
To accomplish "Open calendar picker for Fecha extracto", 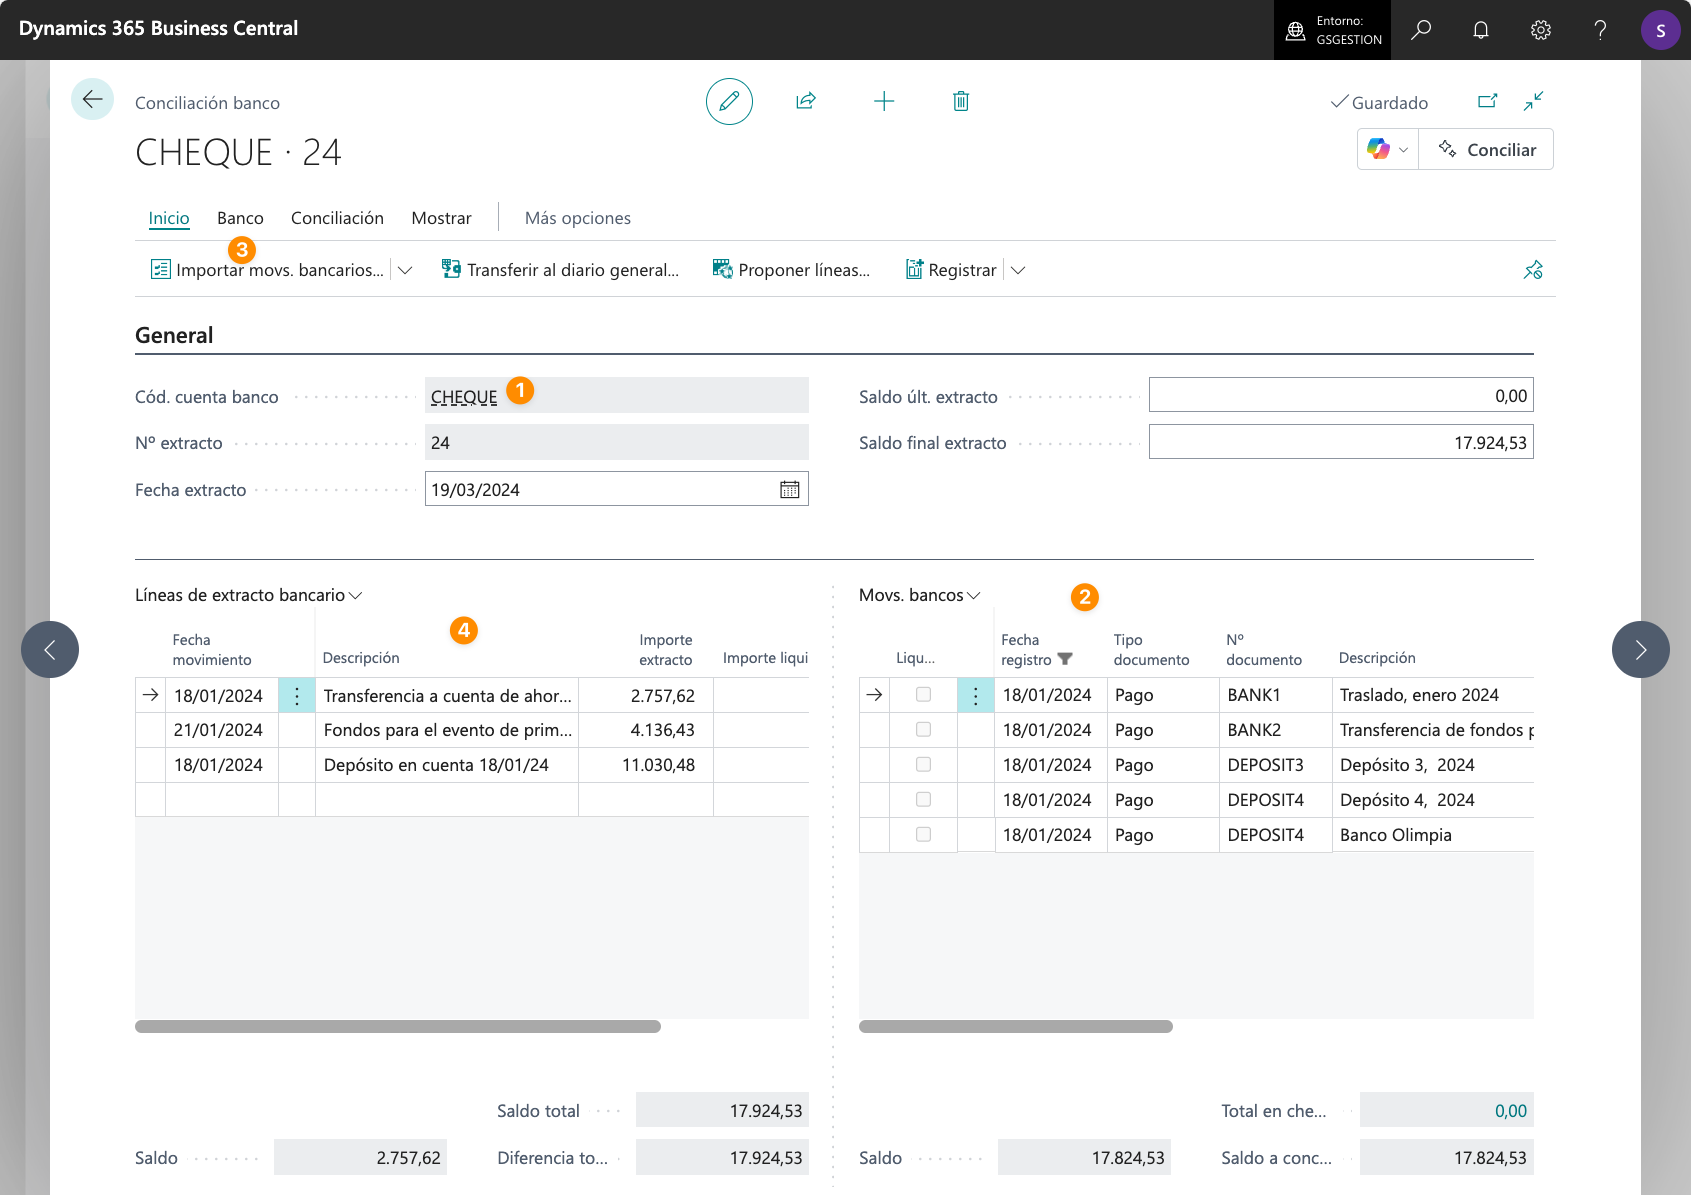I will [790, 490].
